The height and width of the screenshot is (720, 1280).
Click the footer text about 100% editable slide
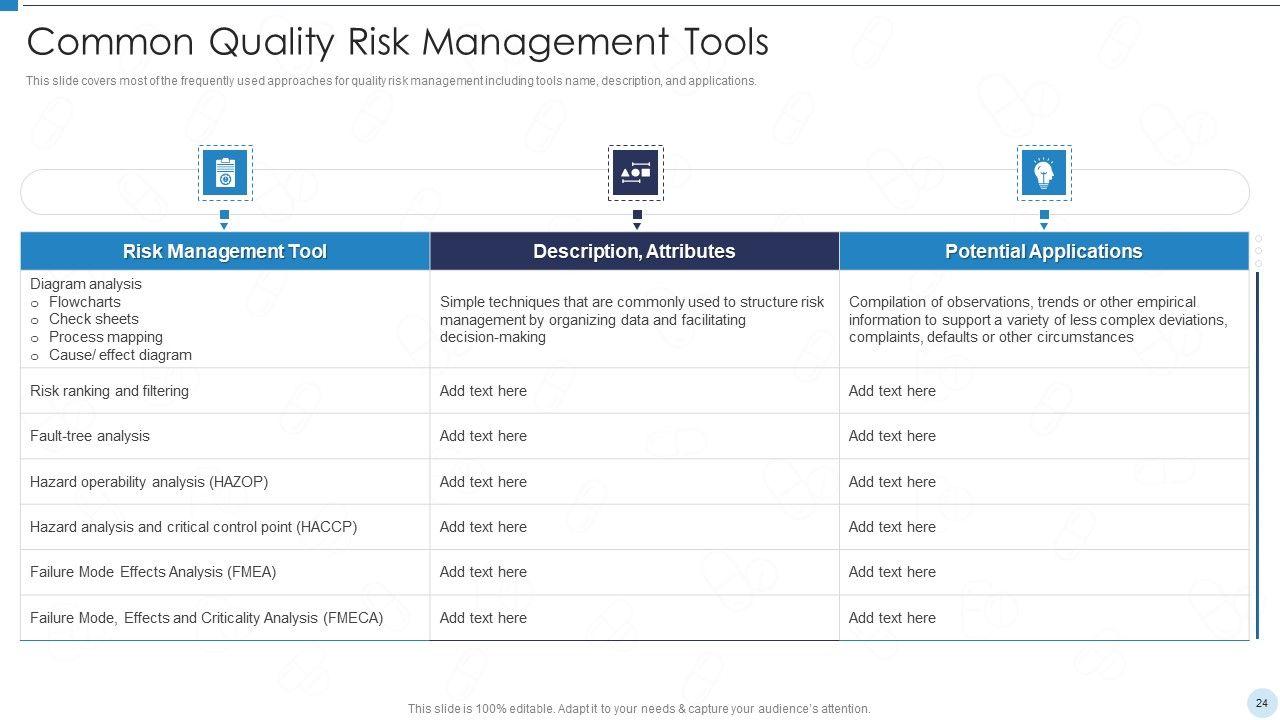tap(639, 709)
